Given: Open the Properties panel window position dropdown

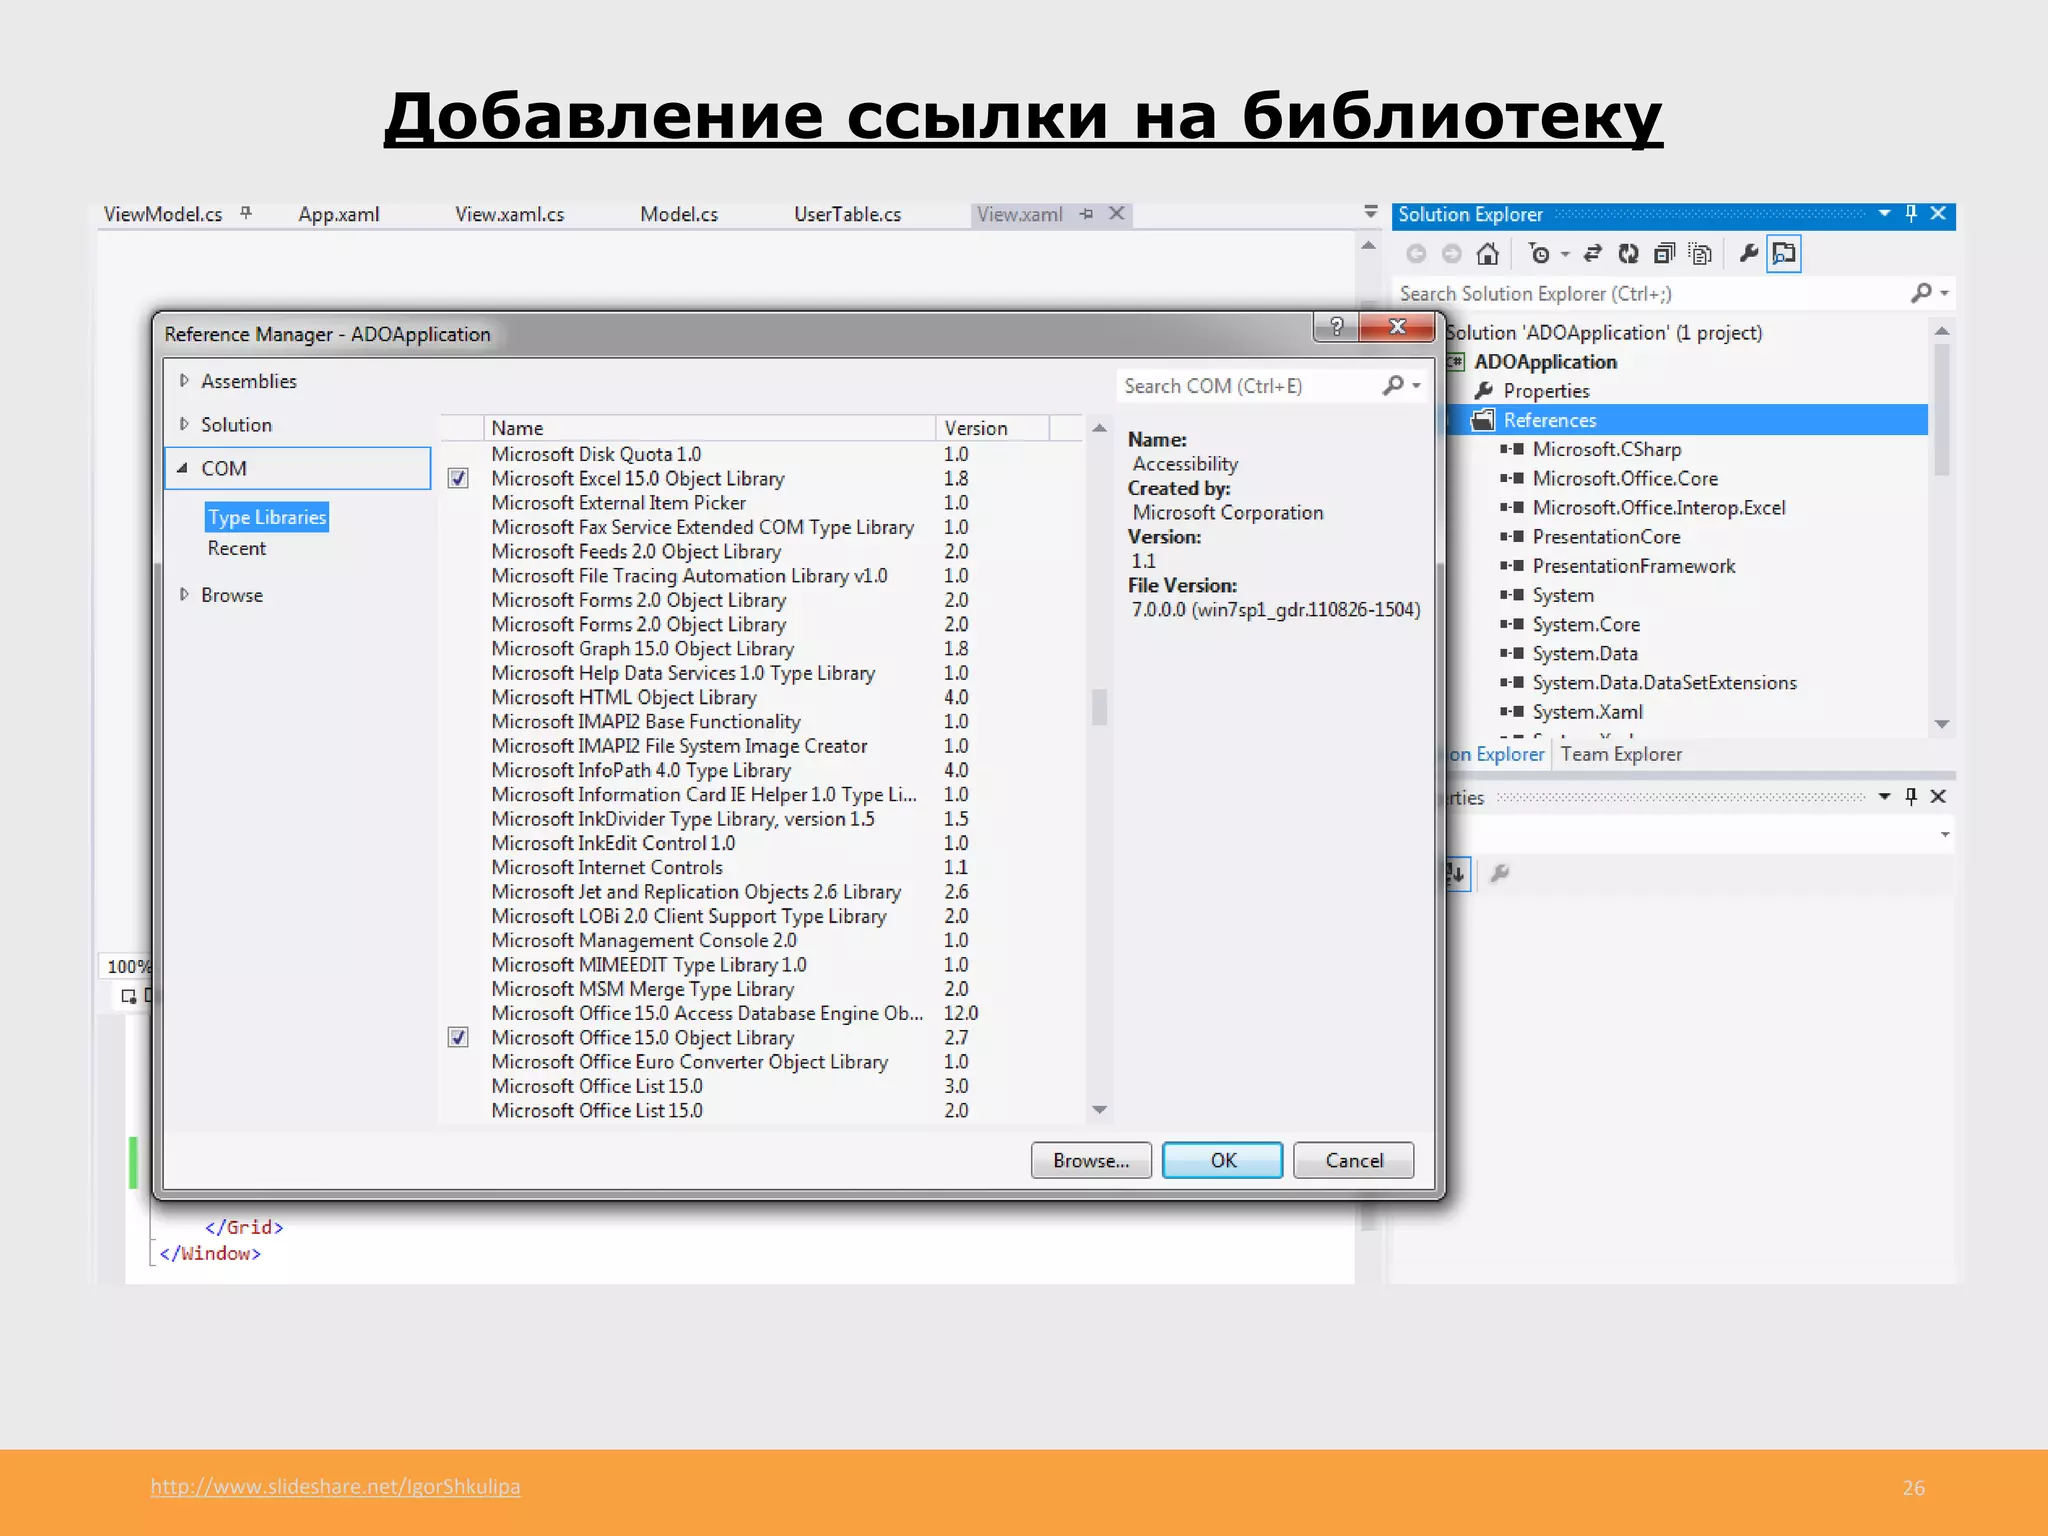Looking at the screenshot, I should pyautogui.click(x=1884, y=797).
